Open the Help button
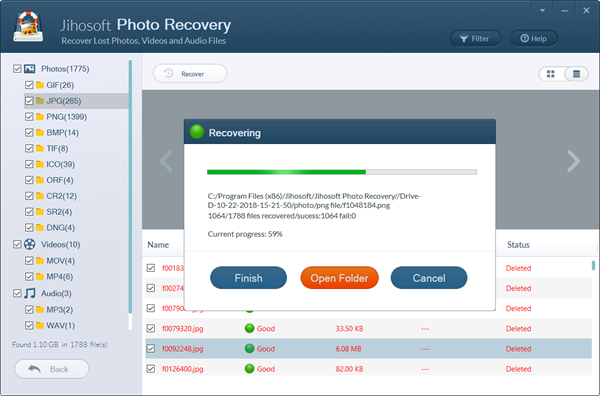The width and height of the screenshot is (600, 396). [x=533, y=39]
